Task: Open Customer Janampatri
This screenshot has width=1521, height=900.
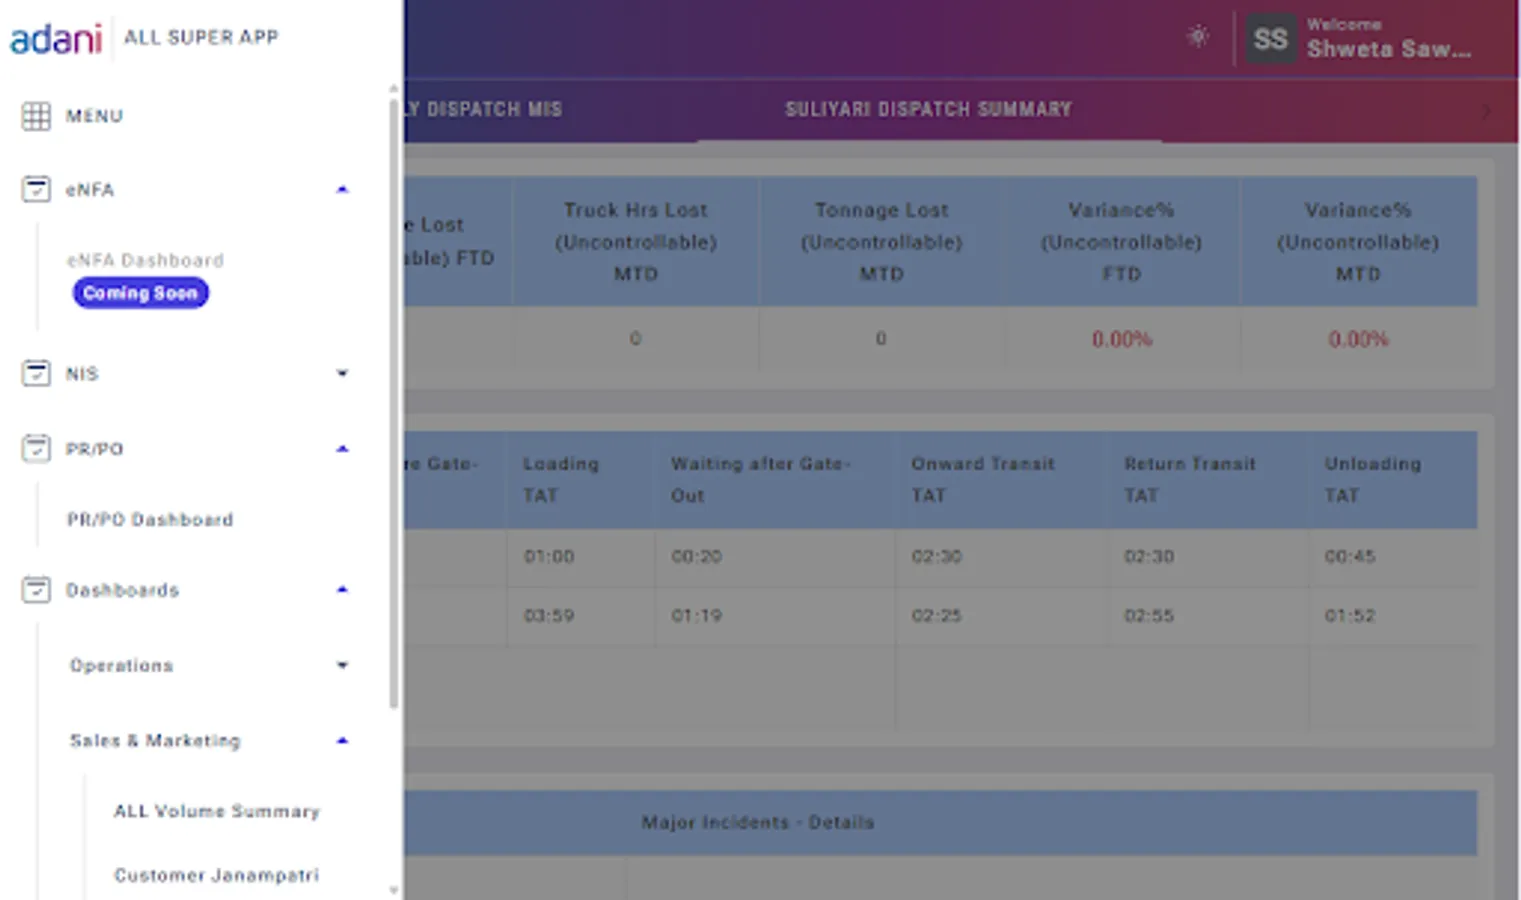Action: click(x=216, y=875)
